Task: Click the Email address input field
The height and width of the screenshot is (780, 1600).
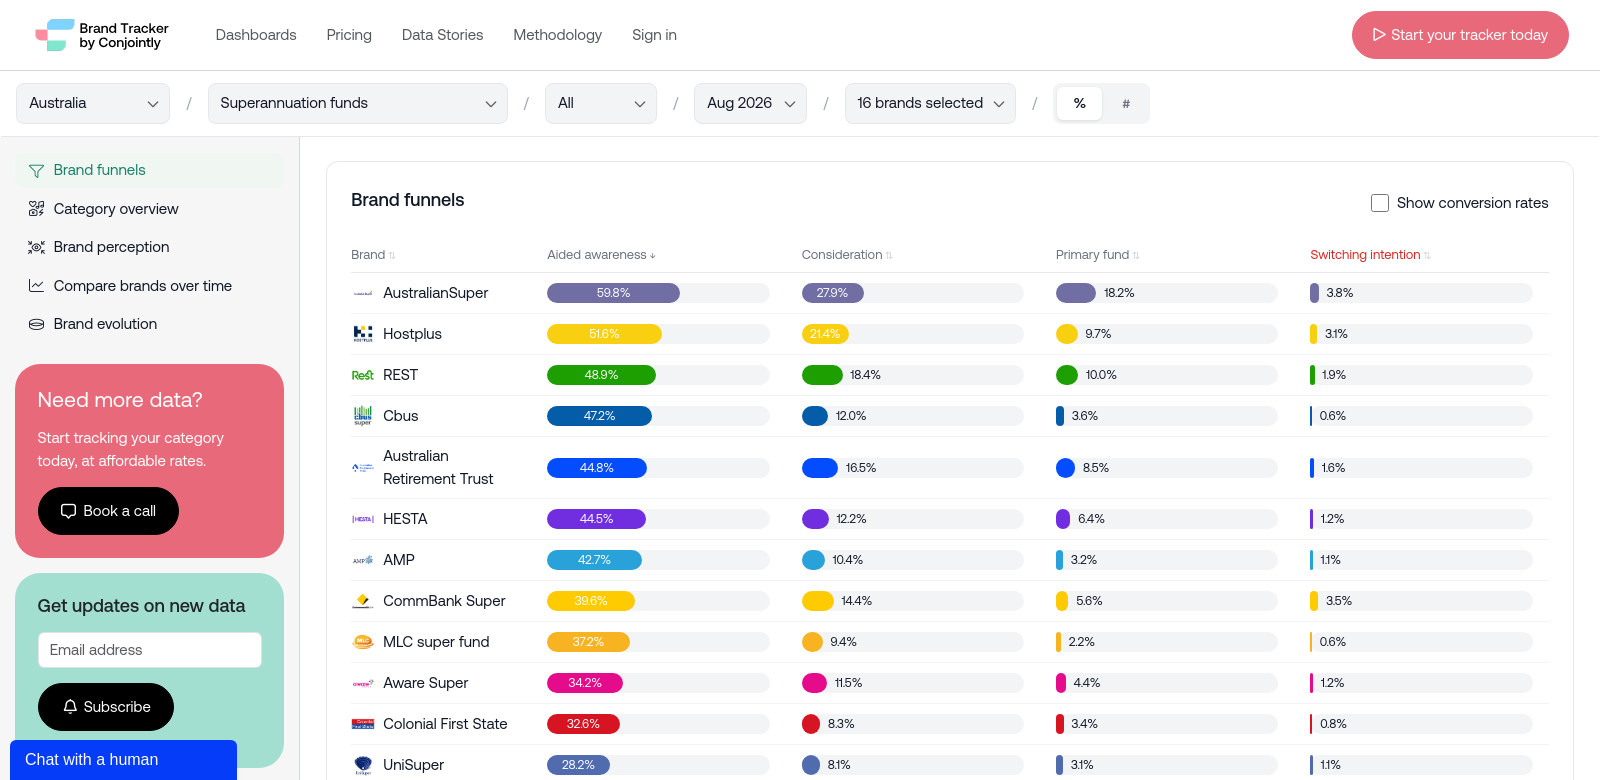Action: click(x=150, y=650)
